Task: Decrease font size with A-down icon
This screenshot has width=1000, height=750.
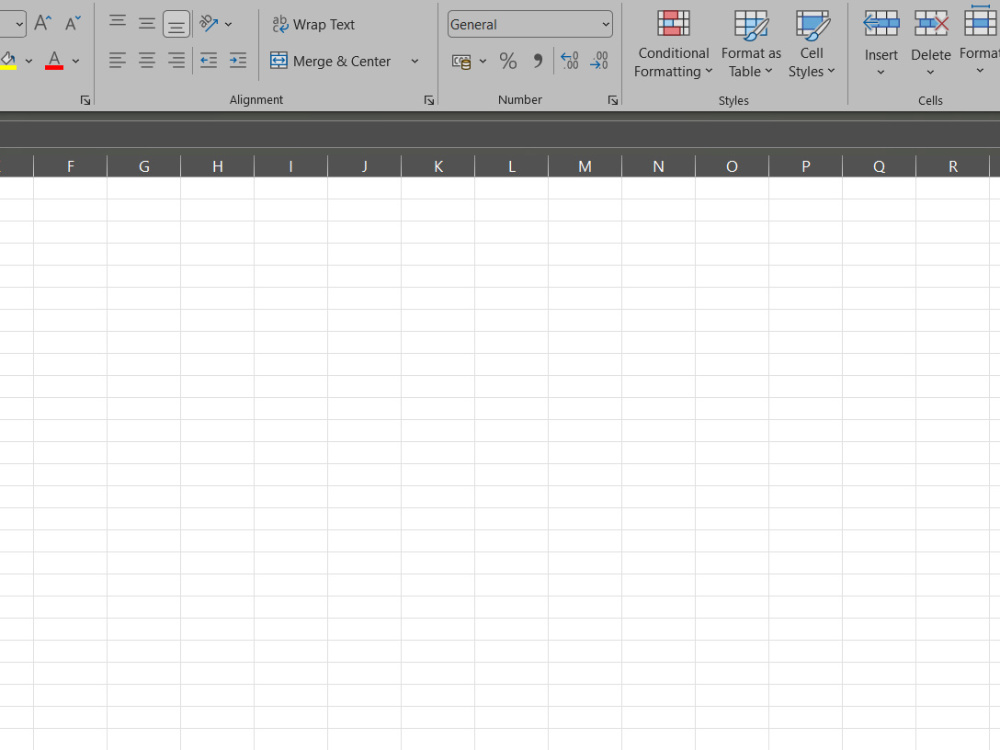Action: 73,24
